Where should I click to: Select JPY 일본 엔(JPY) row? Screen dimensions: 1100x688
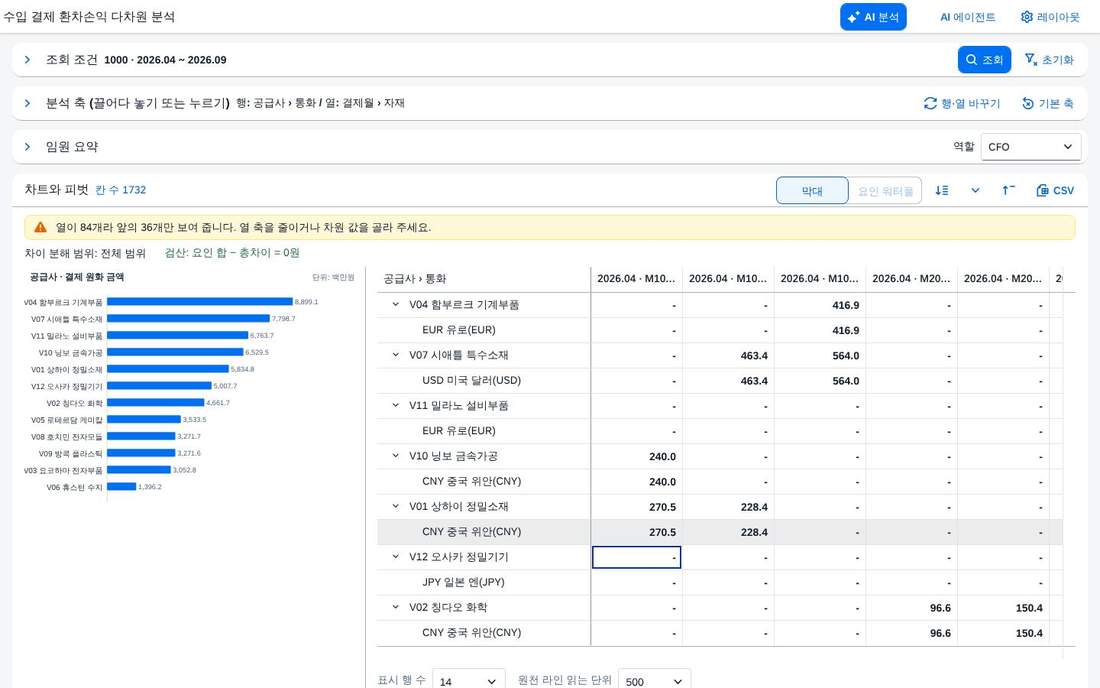tap(720, 582)
